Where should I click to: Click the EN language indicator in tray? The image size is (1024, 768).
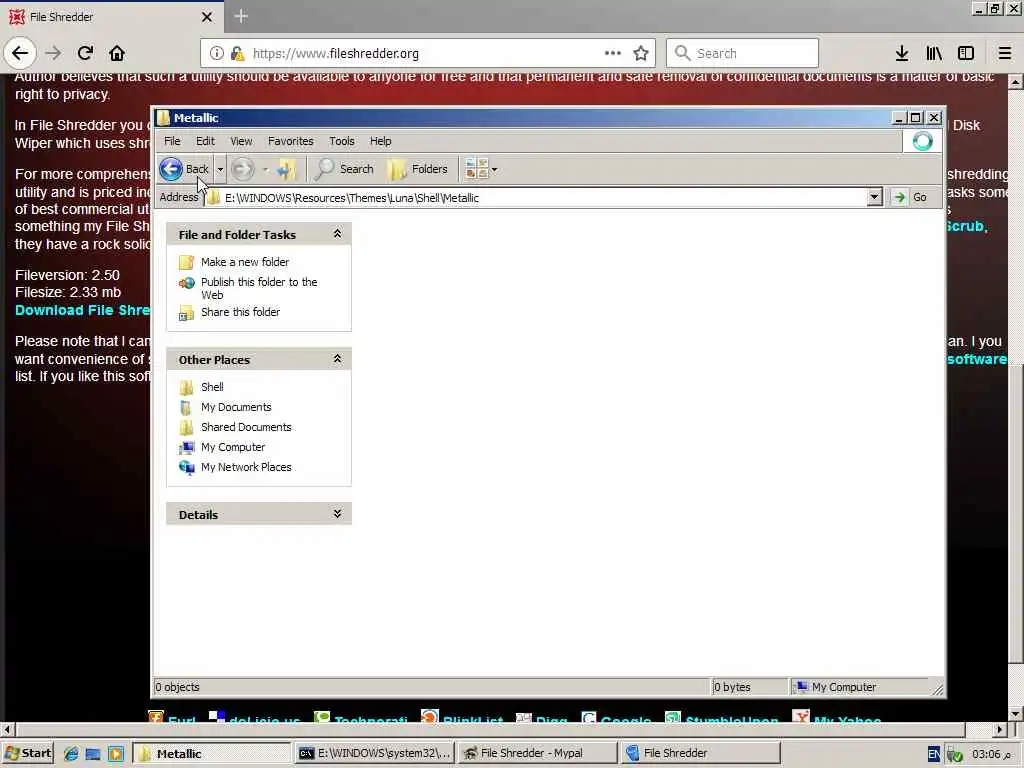(934, 754)
